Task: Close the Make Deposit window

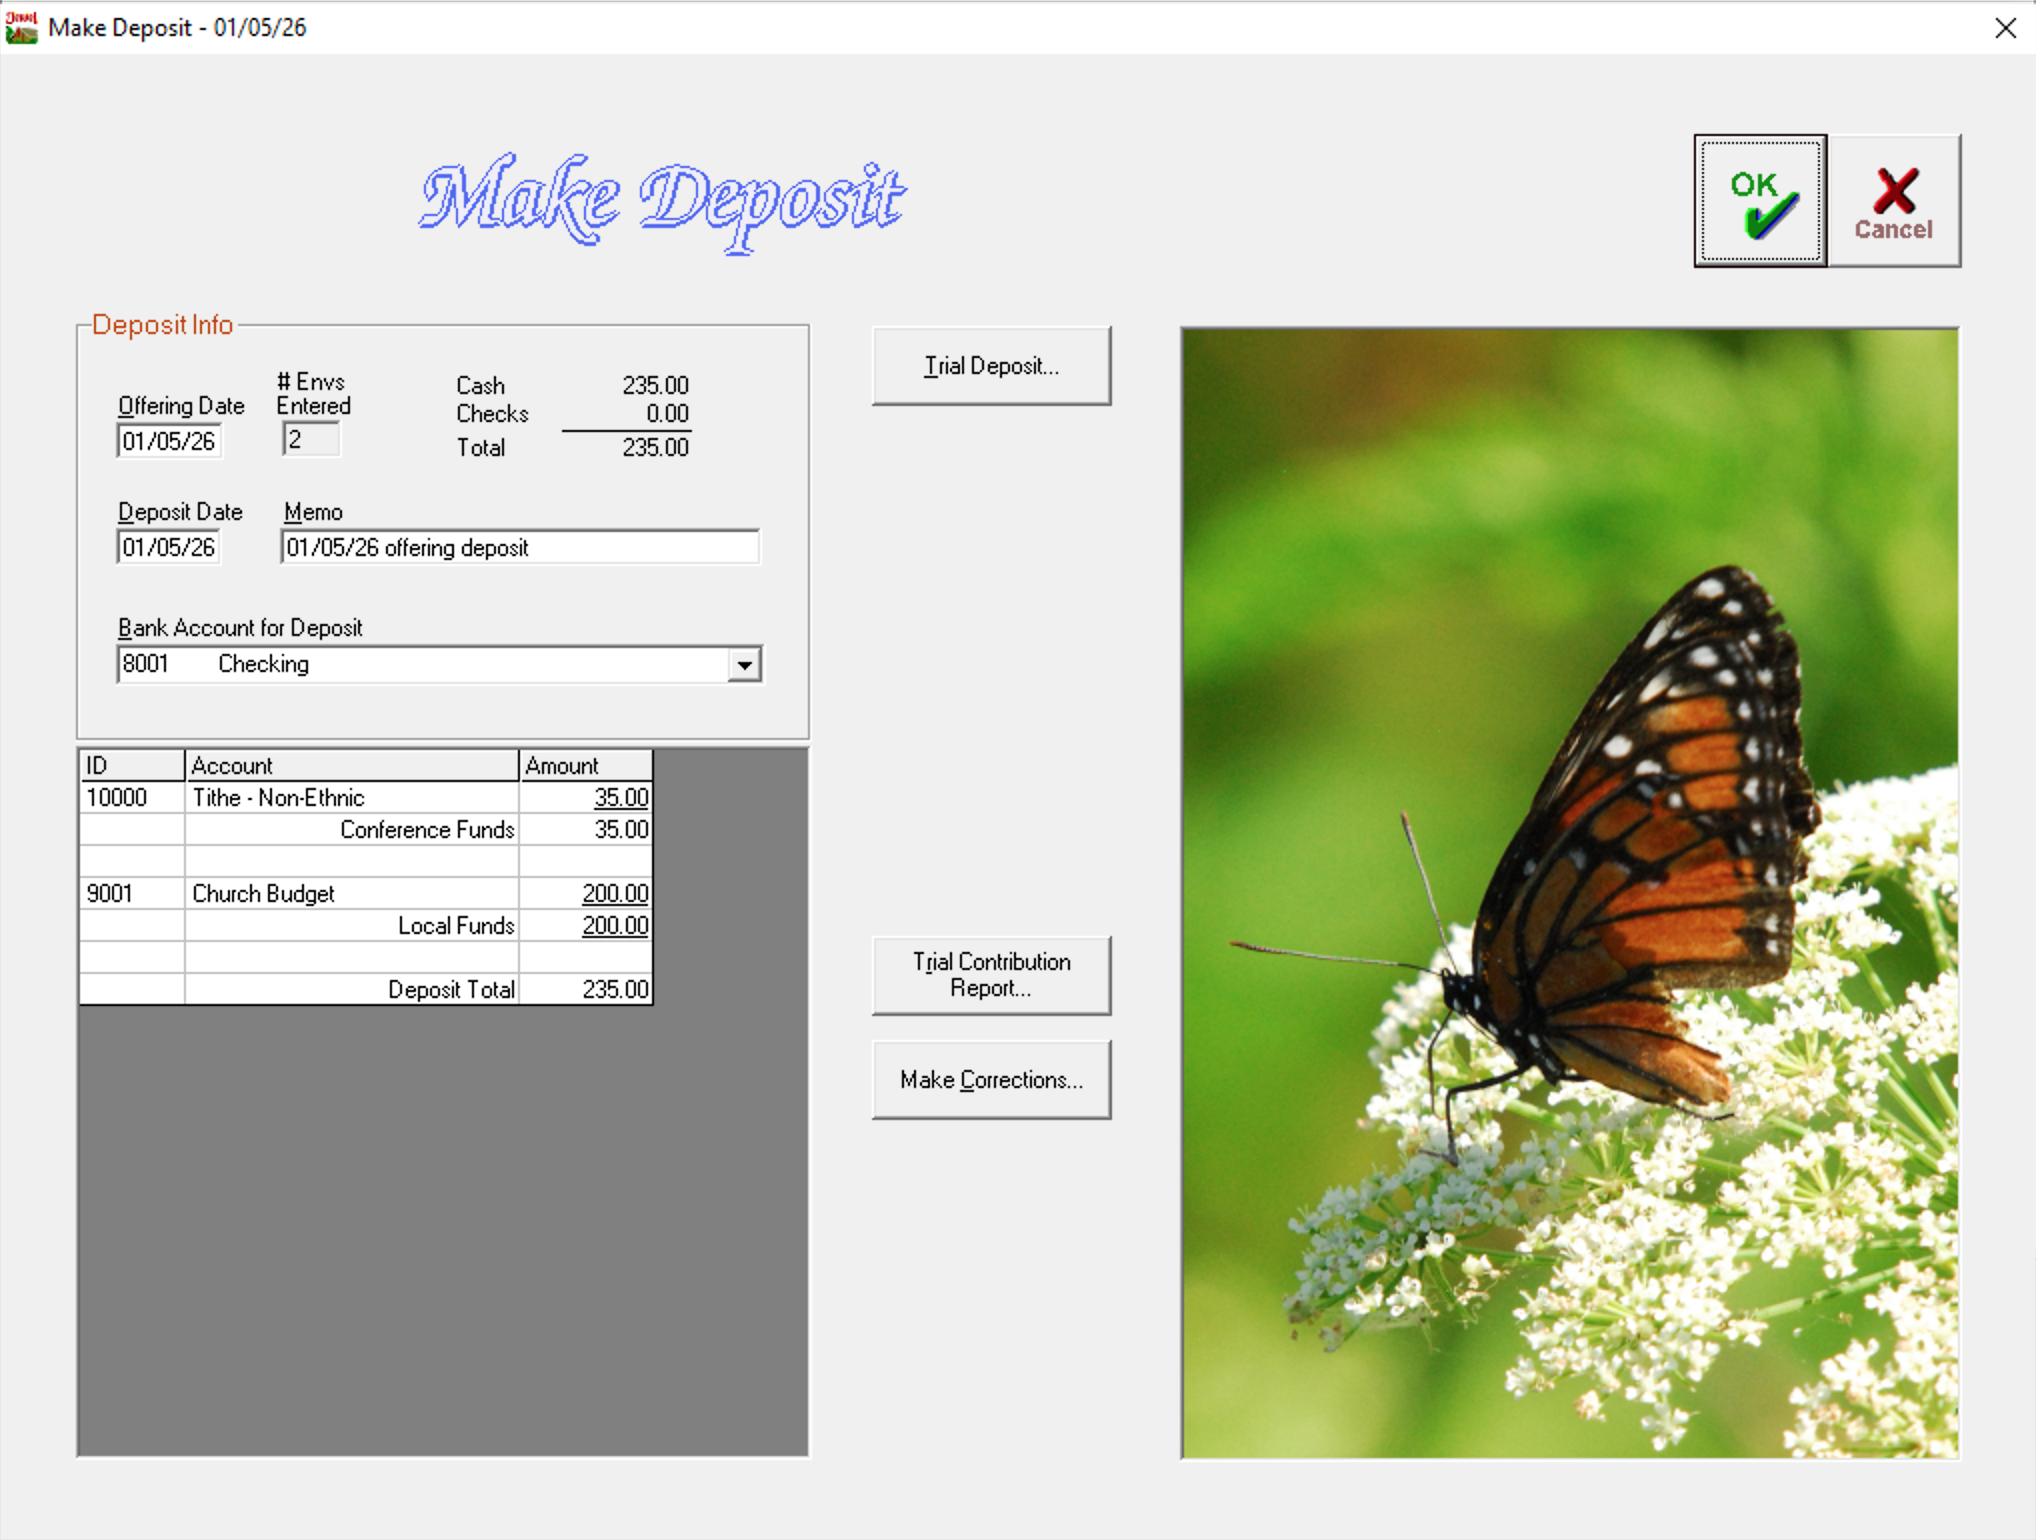Action: [x=2005, y=28]
